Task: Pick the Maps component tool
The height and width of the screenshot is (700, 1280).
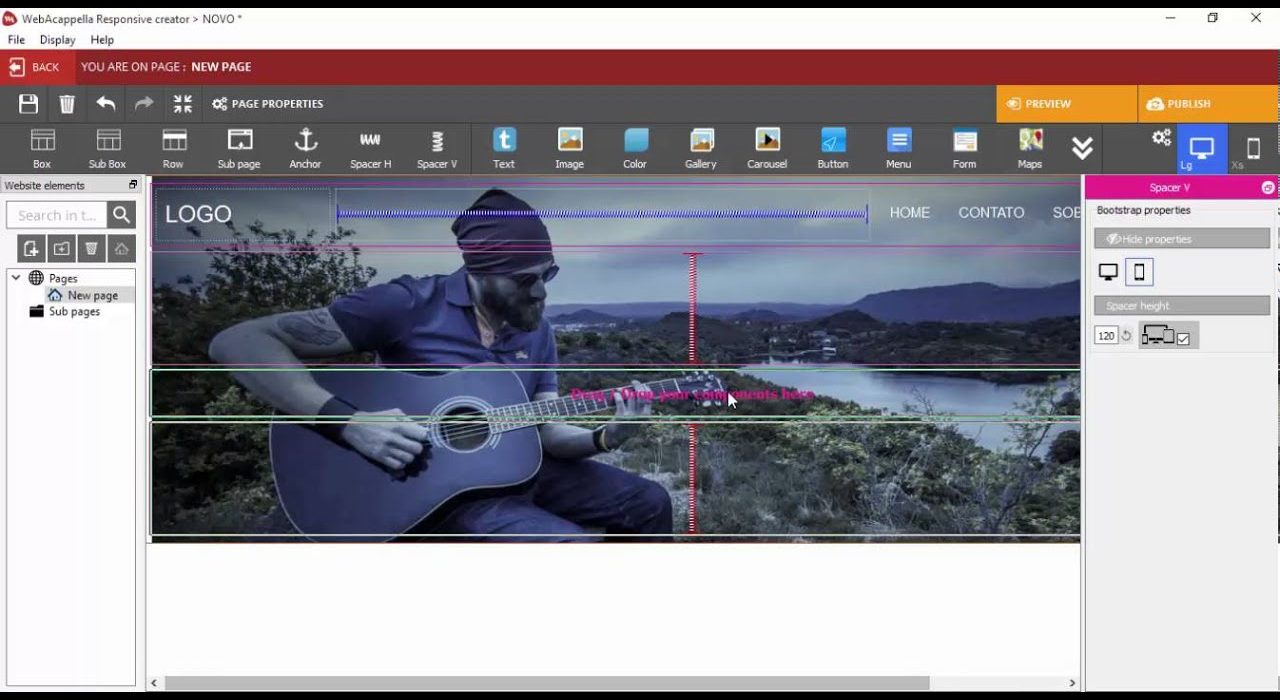Action: click(1030, 148)
